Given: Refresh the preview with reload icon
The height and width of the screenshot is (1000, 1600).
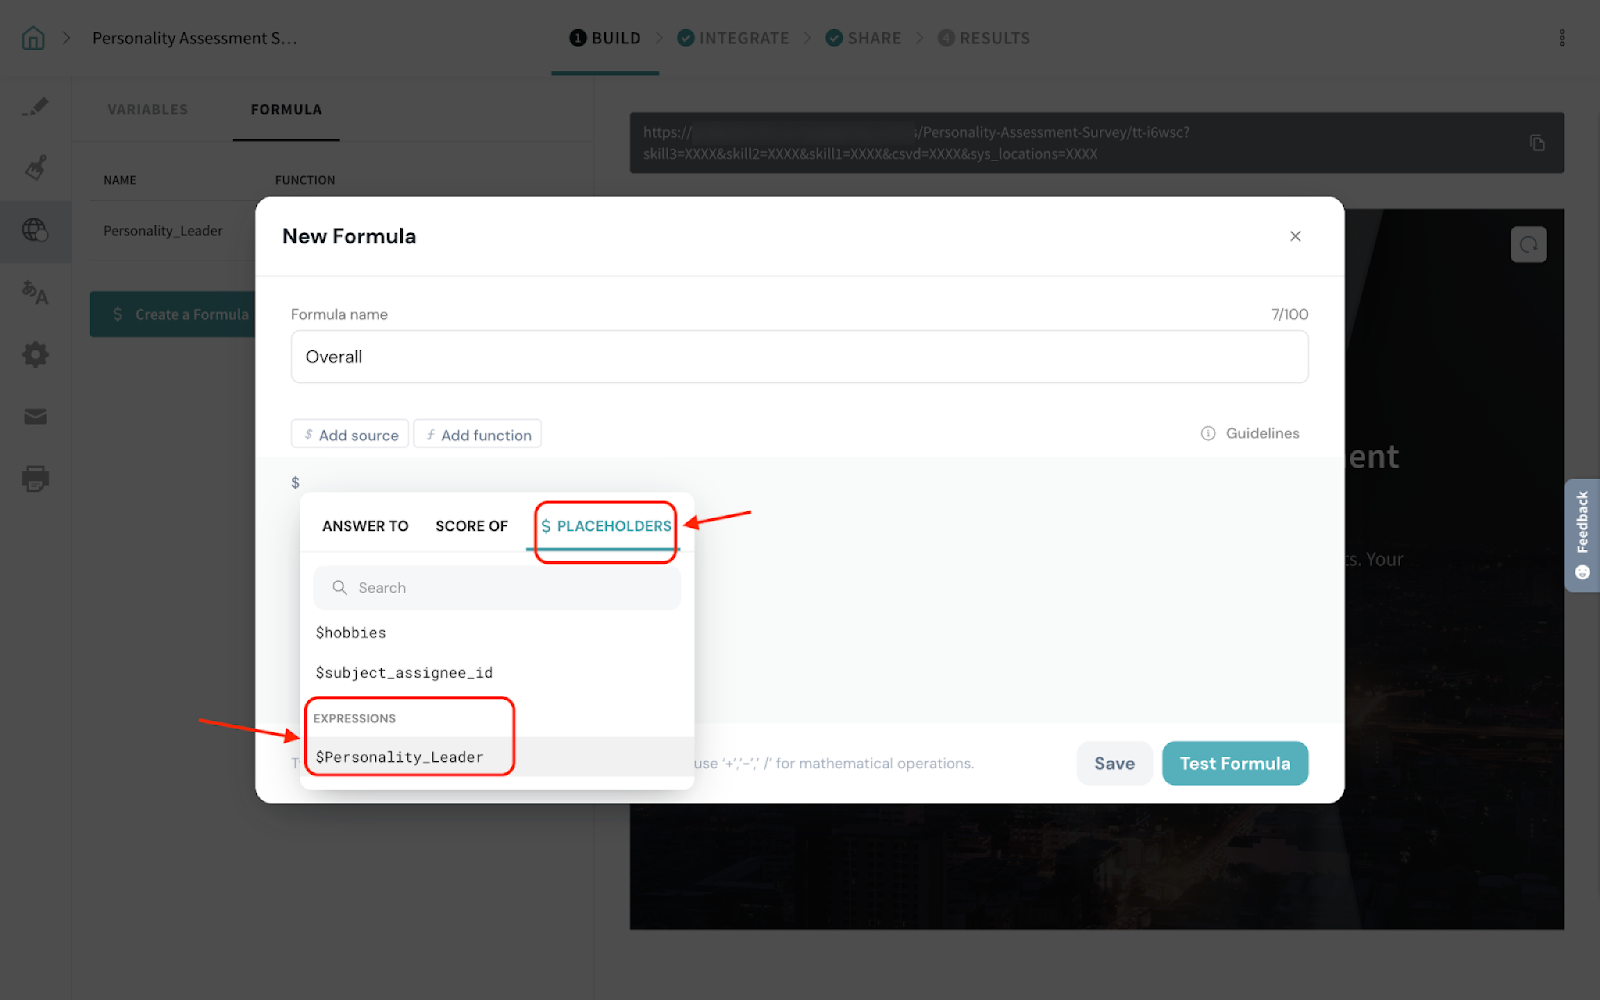Looking at the screenshot, I should click(x=1528, y=244).
